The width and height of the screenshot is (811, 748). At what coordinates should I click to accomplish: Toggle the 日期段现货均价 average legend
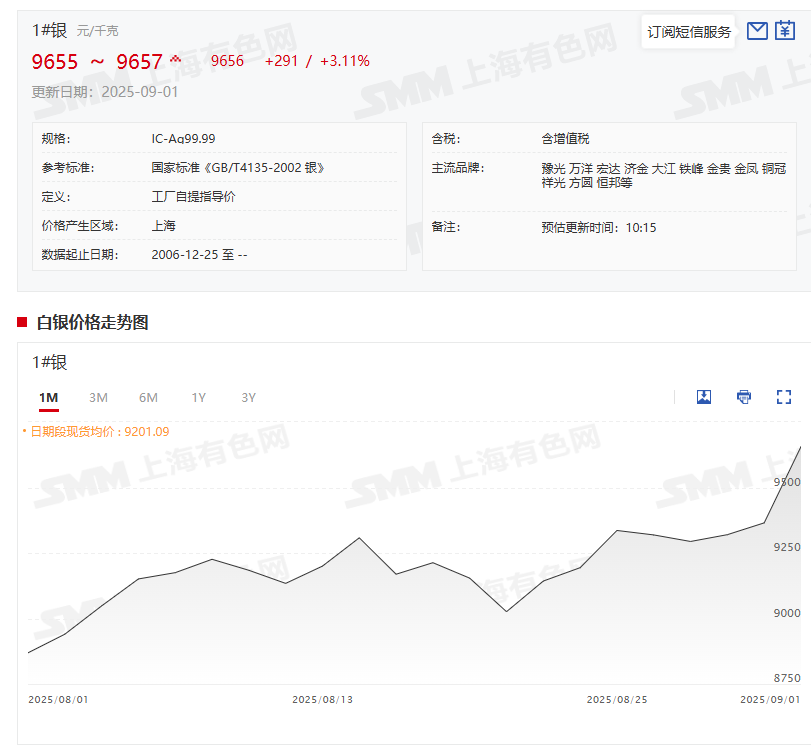(x=96, y=432)
